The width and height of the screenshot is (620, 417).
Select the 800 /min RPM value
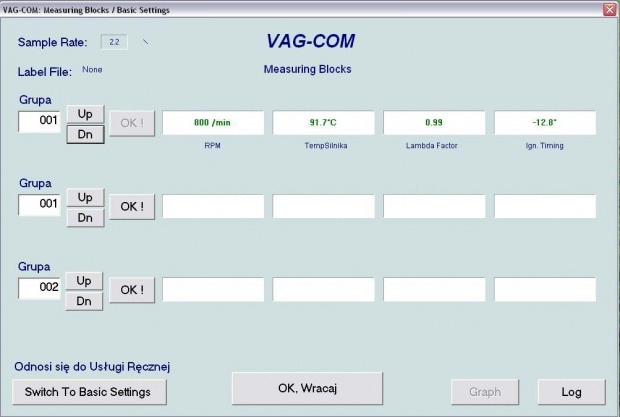(x=213, y=123)
